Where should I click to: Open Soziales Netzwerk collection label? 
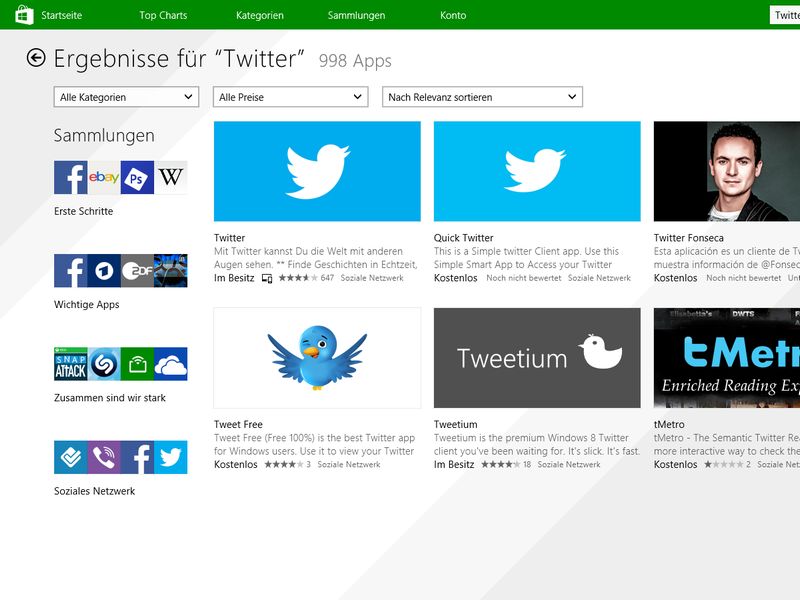[94, 491]
